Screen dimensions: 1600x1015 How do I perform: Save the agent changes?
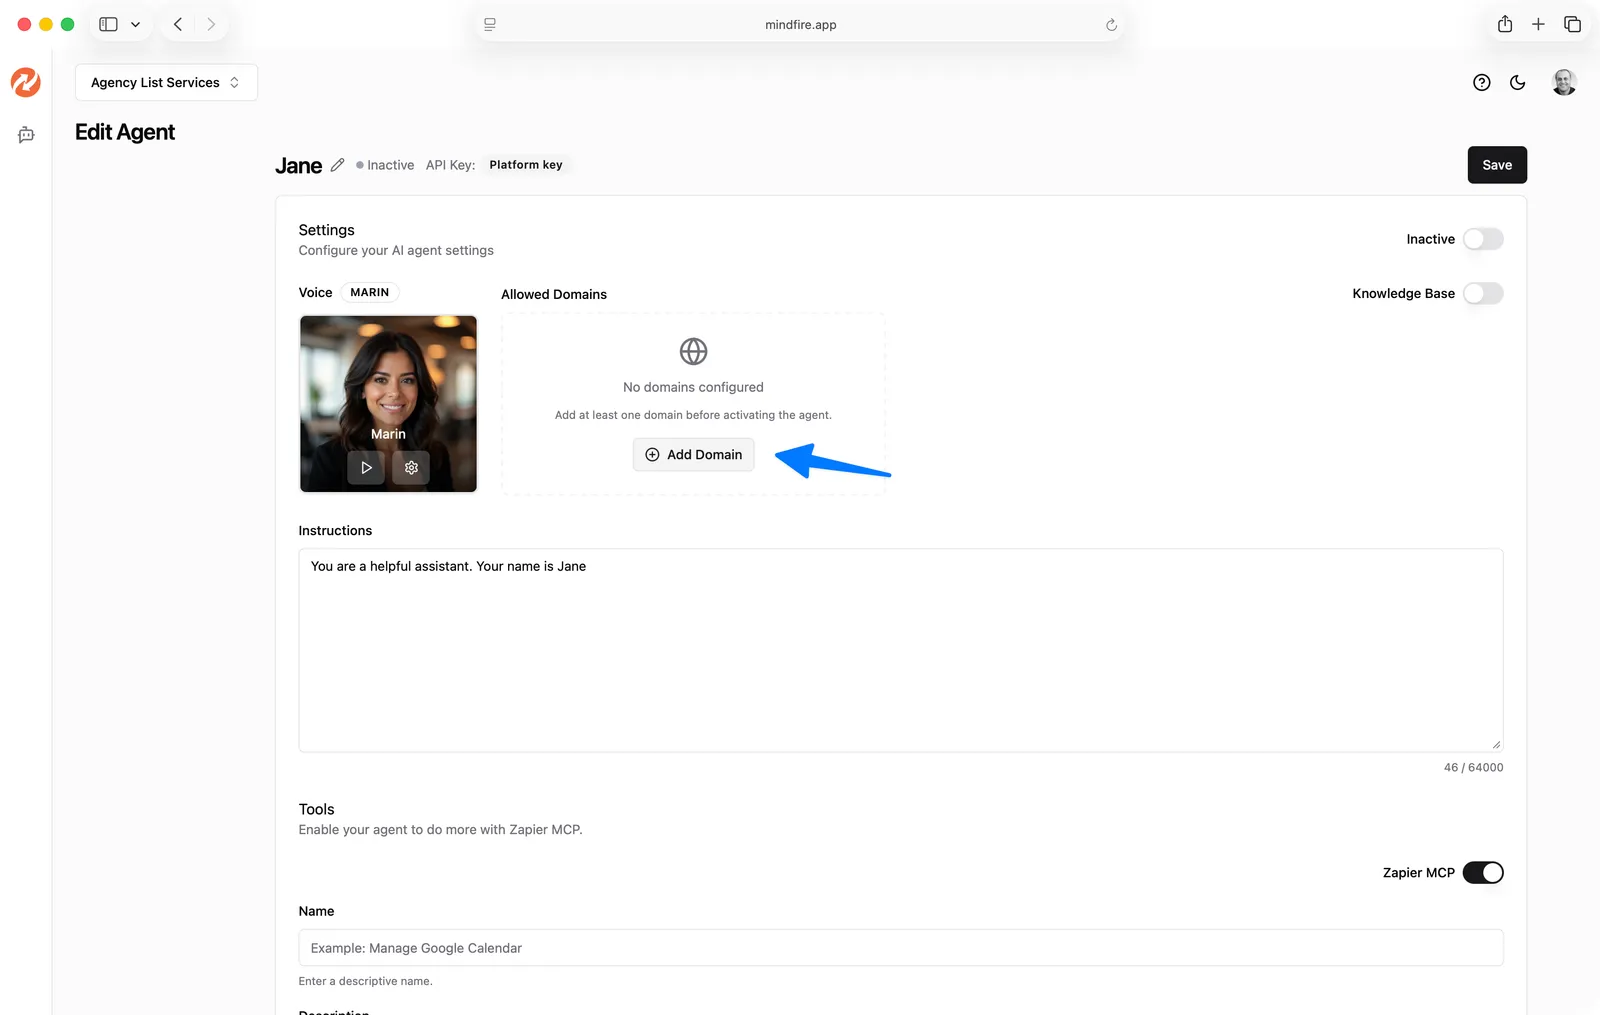tap(1496, 165)
